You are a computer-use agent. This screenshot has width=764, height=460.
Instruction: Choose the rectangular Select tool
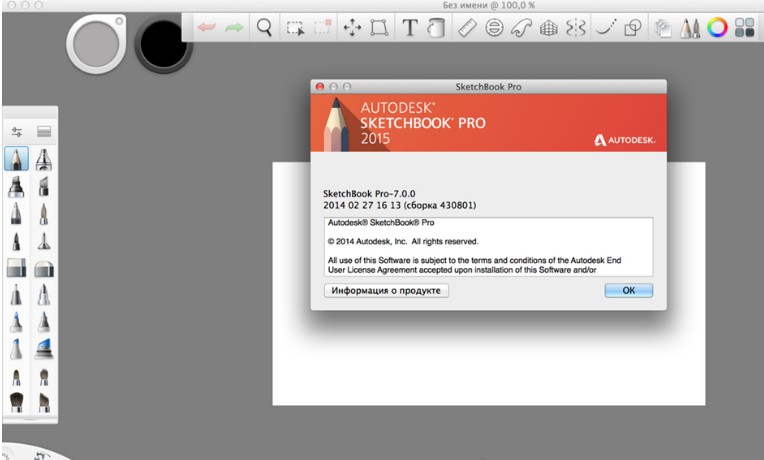tap(295, 28)
